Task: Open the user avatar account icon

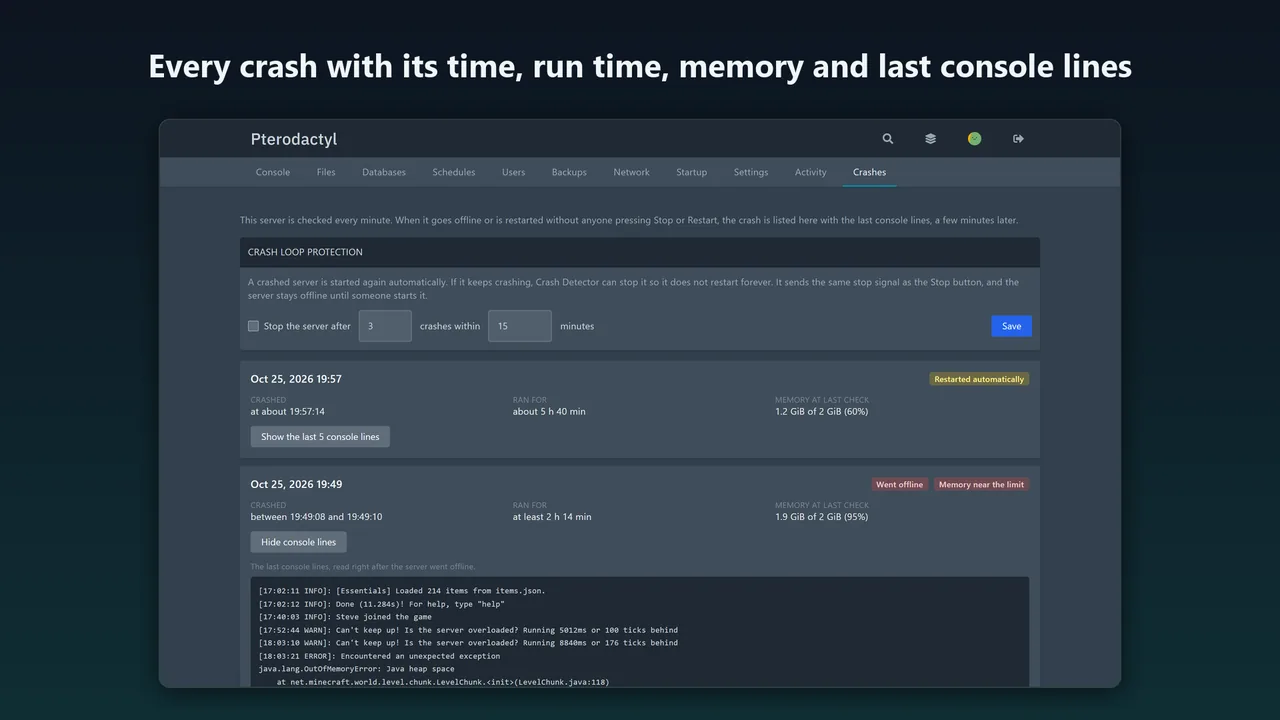Action: (x=974, y=139)
